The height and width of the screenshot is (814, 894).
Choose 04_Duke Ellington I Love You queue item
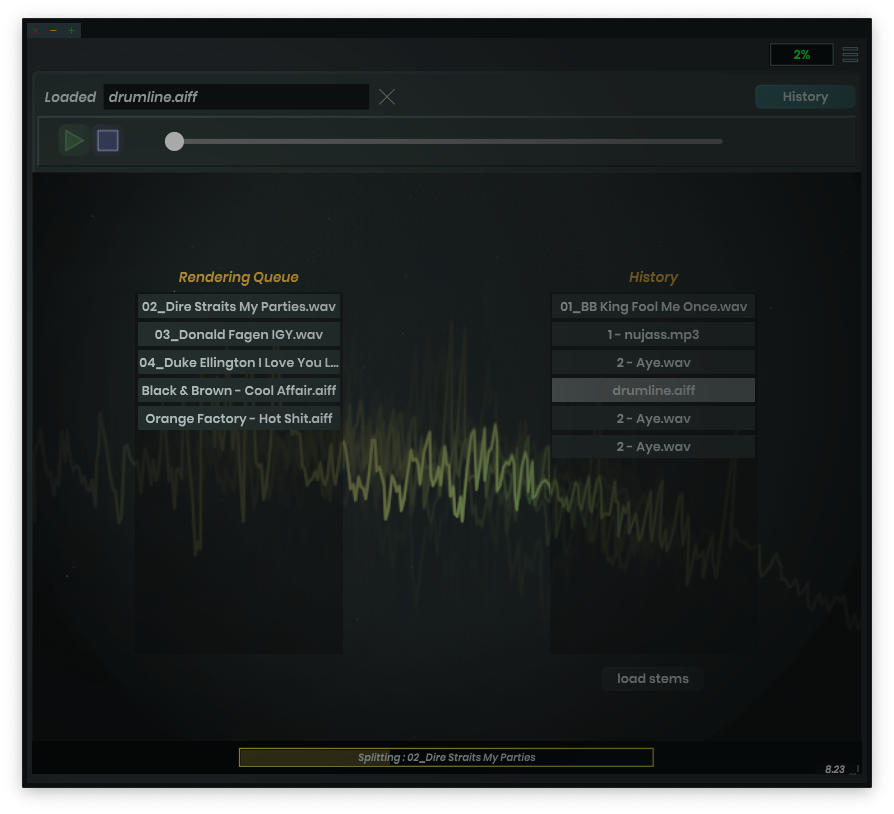coord(239,363)
